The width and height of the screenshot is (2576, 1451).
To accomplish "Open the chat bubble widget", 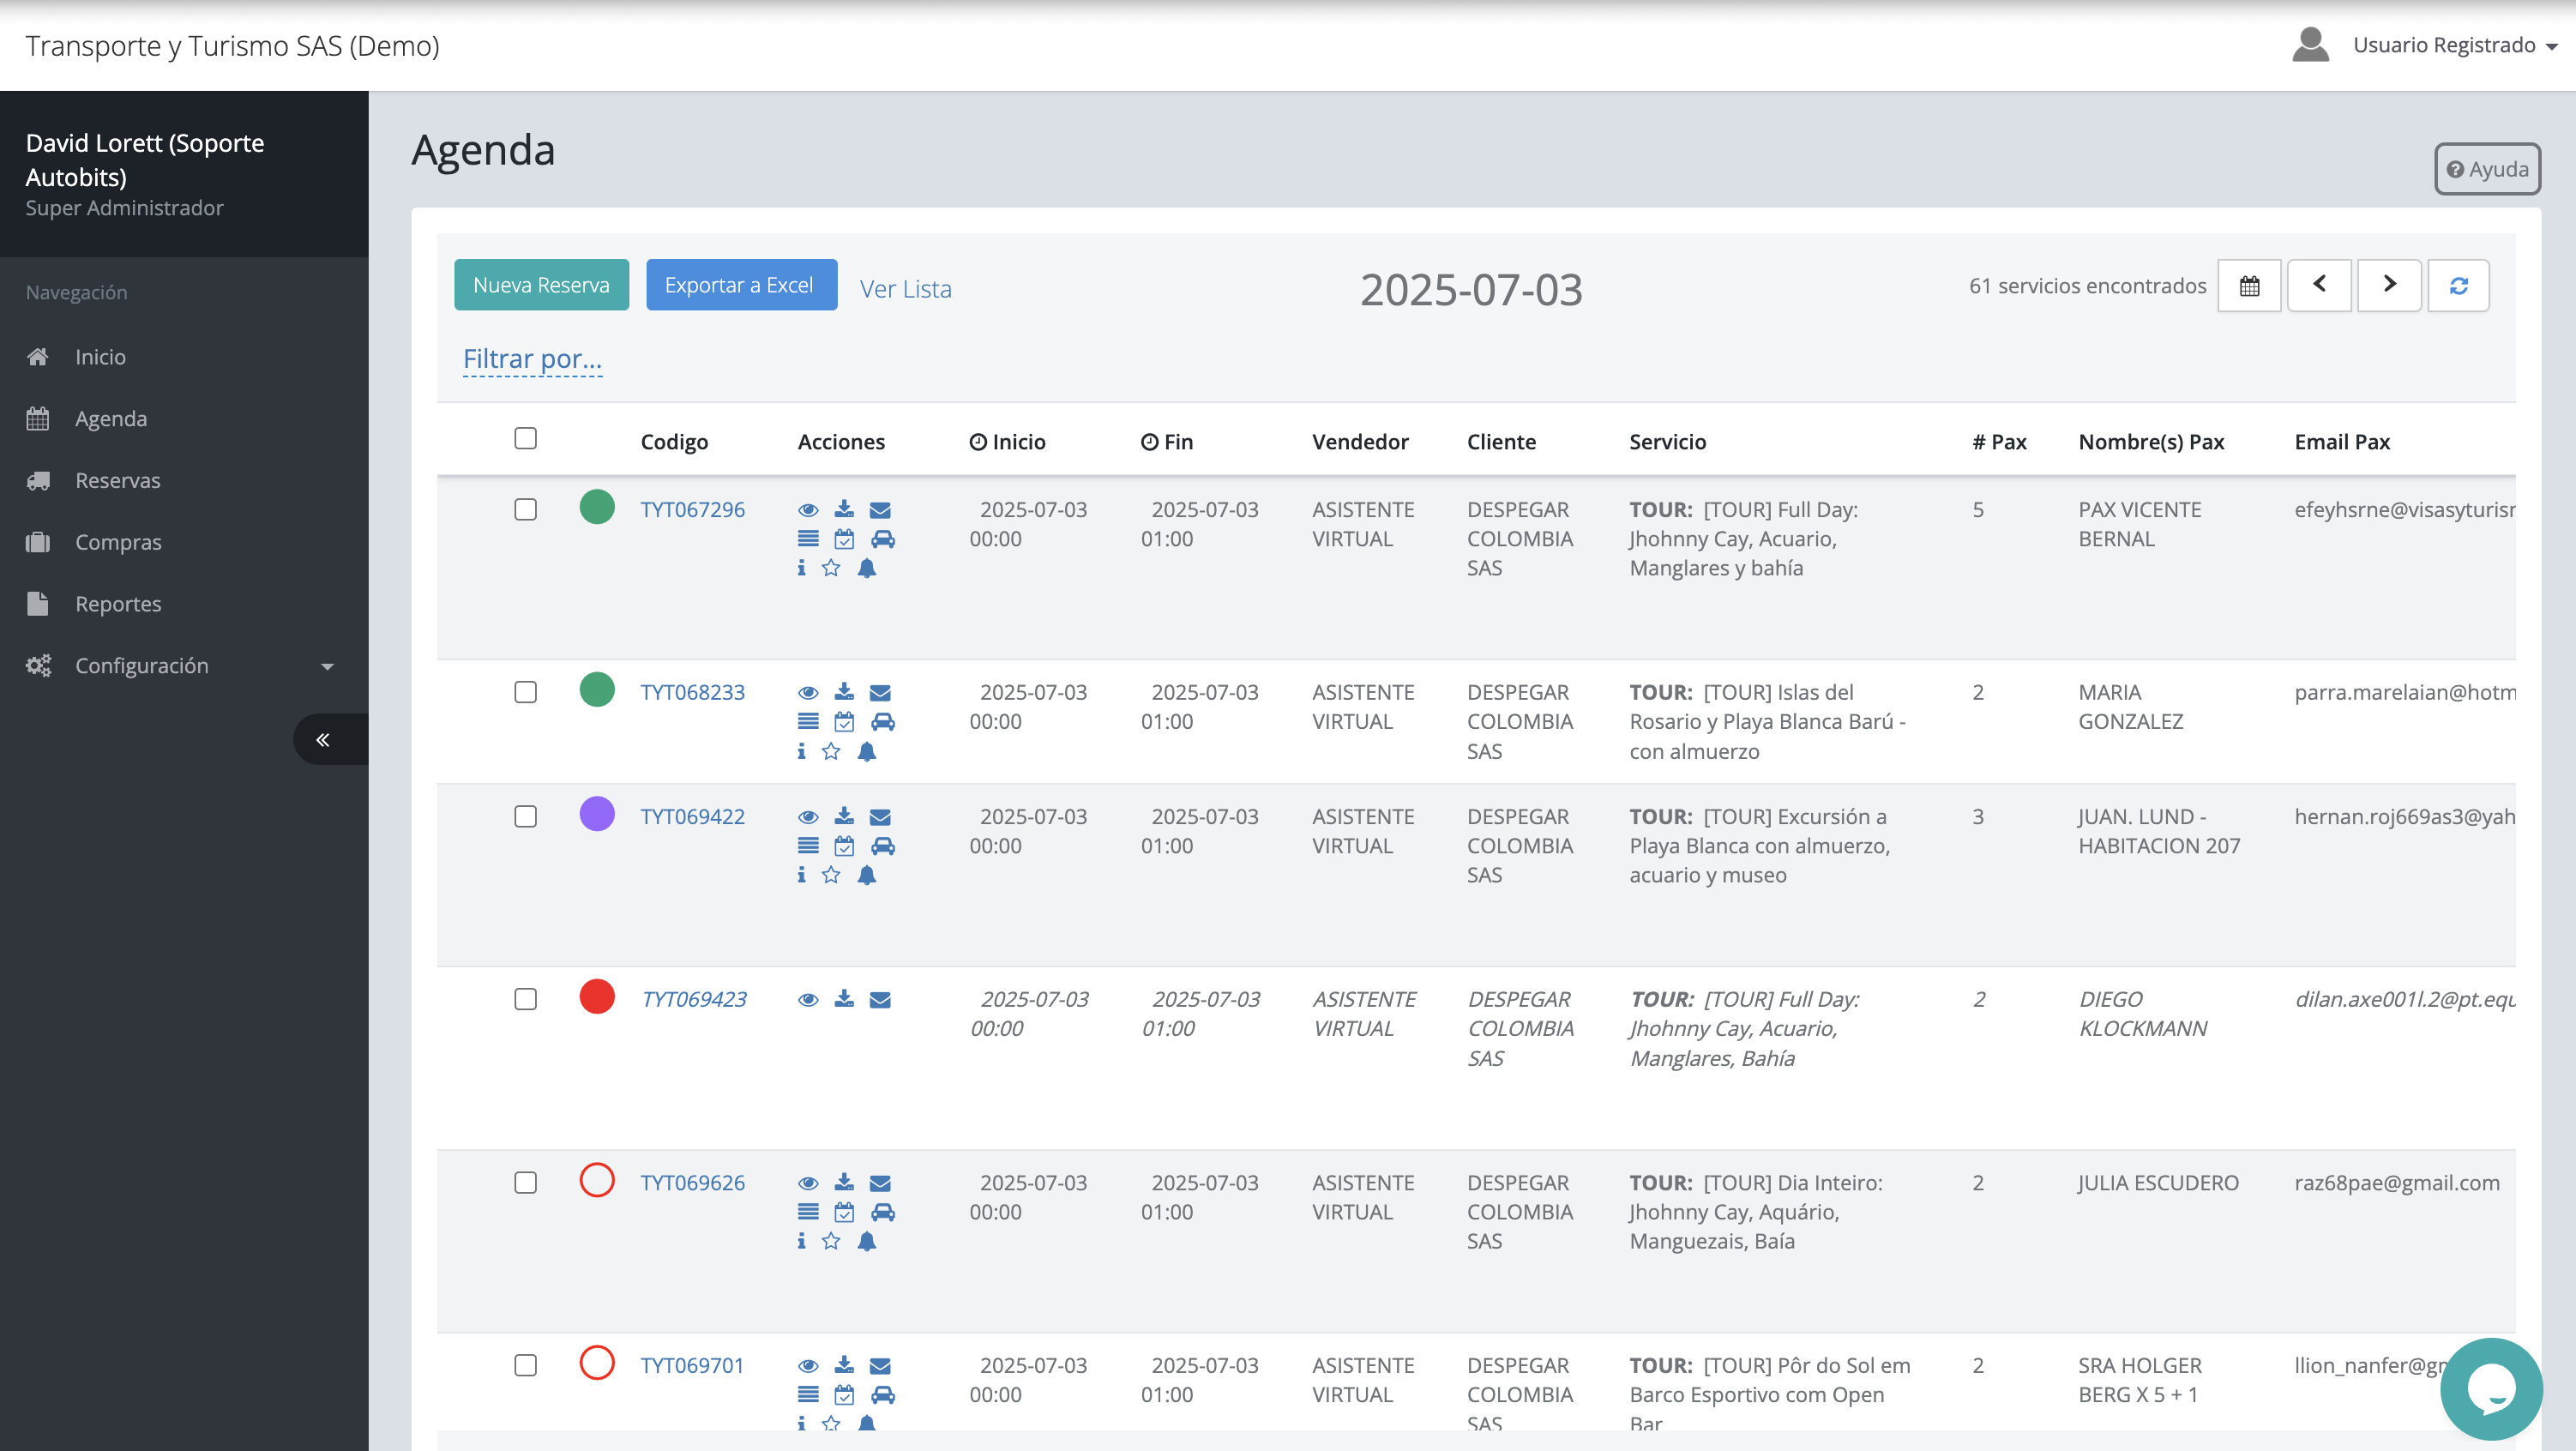I will click(x=2490, y=1388).
